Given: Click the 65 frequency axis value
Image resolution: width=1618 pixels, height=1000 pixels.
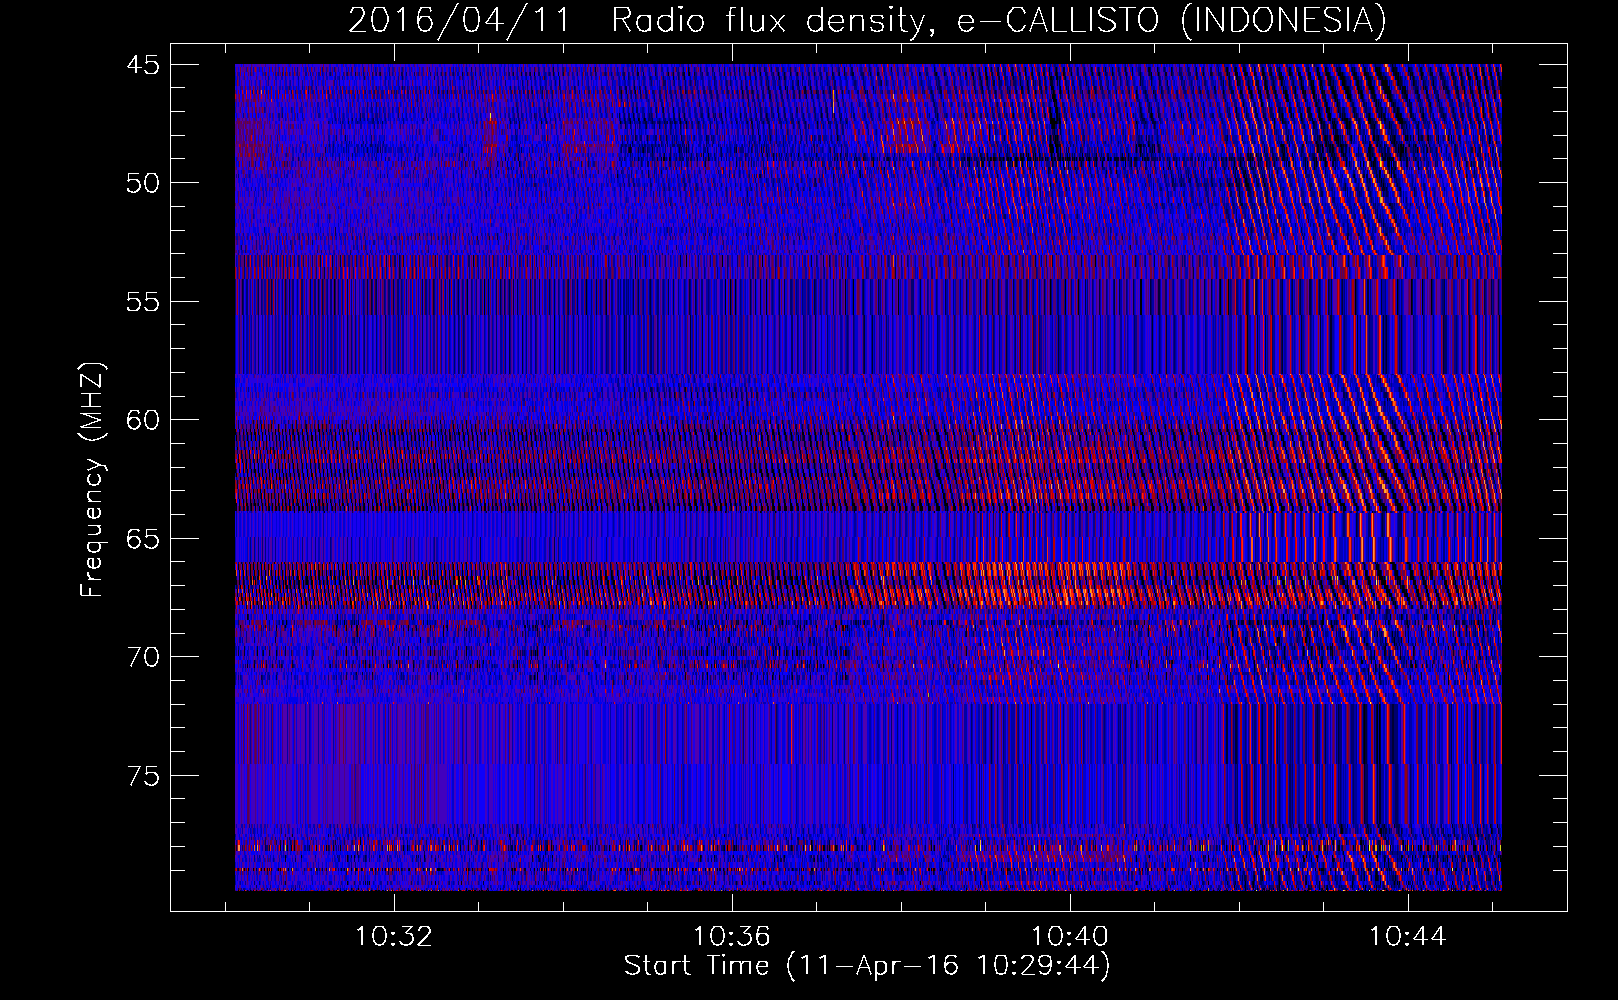Looking at the screenshot, I should [142, 539].
